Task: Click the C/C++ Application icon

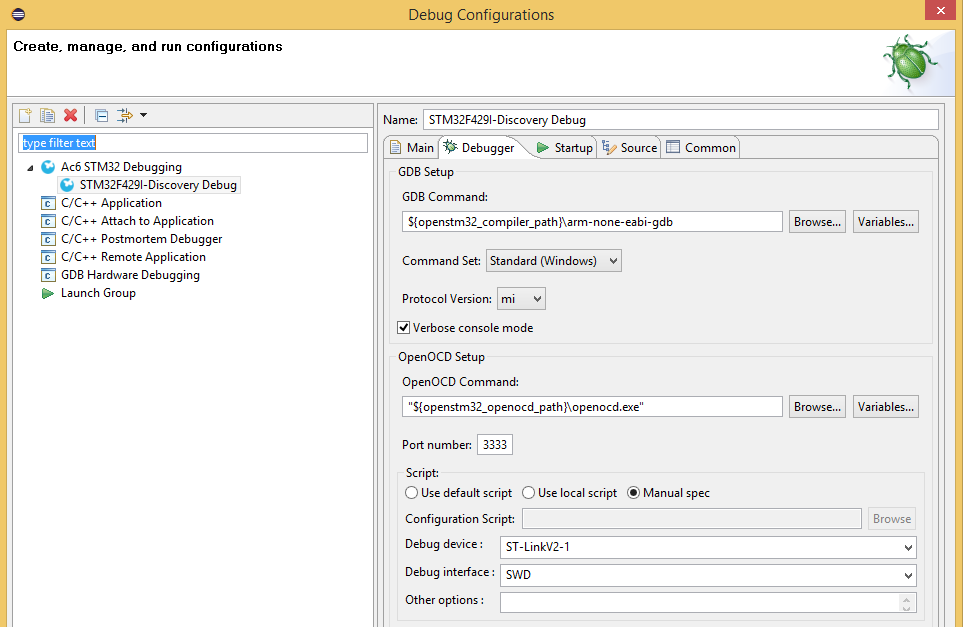Action: point(48,203)
